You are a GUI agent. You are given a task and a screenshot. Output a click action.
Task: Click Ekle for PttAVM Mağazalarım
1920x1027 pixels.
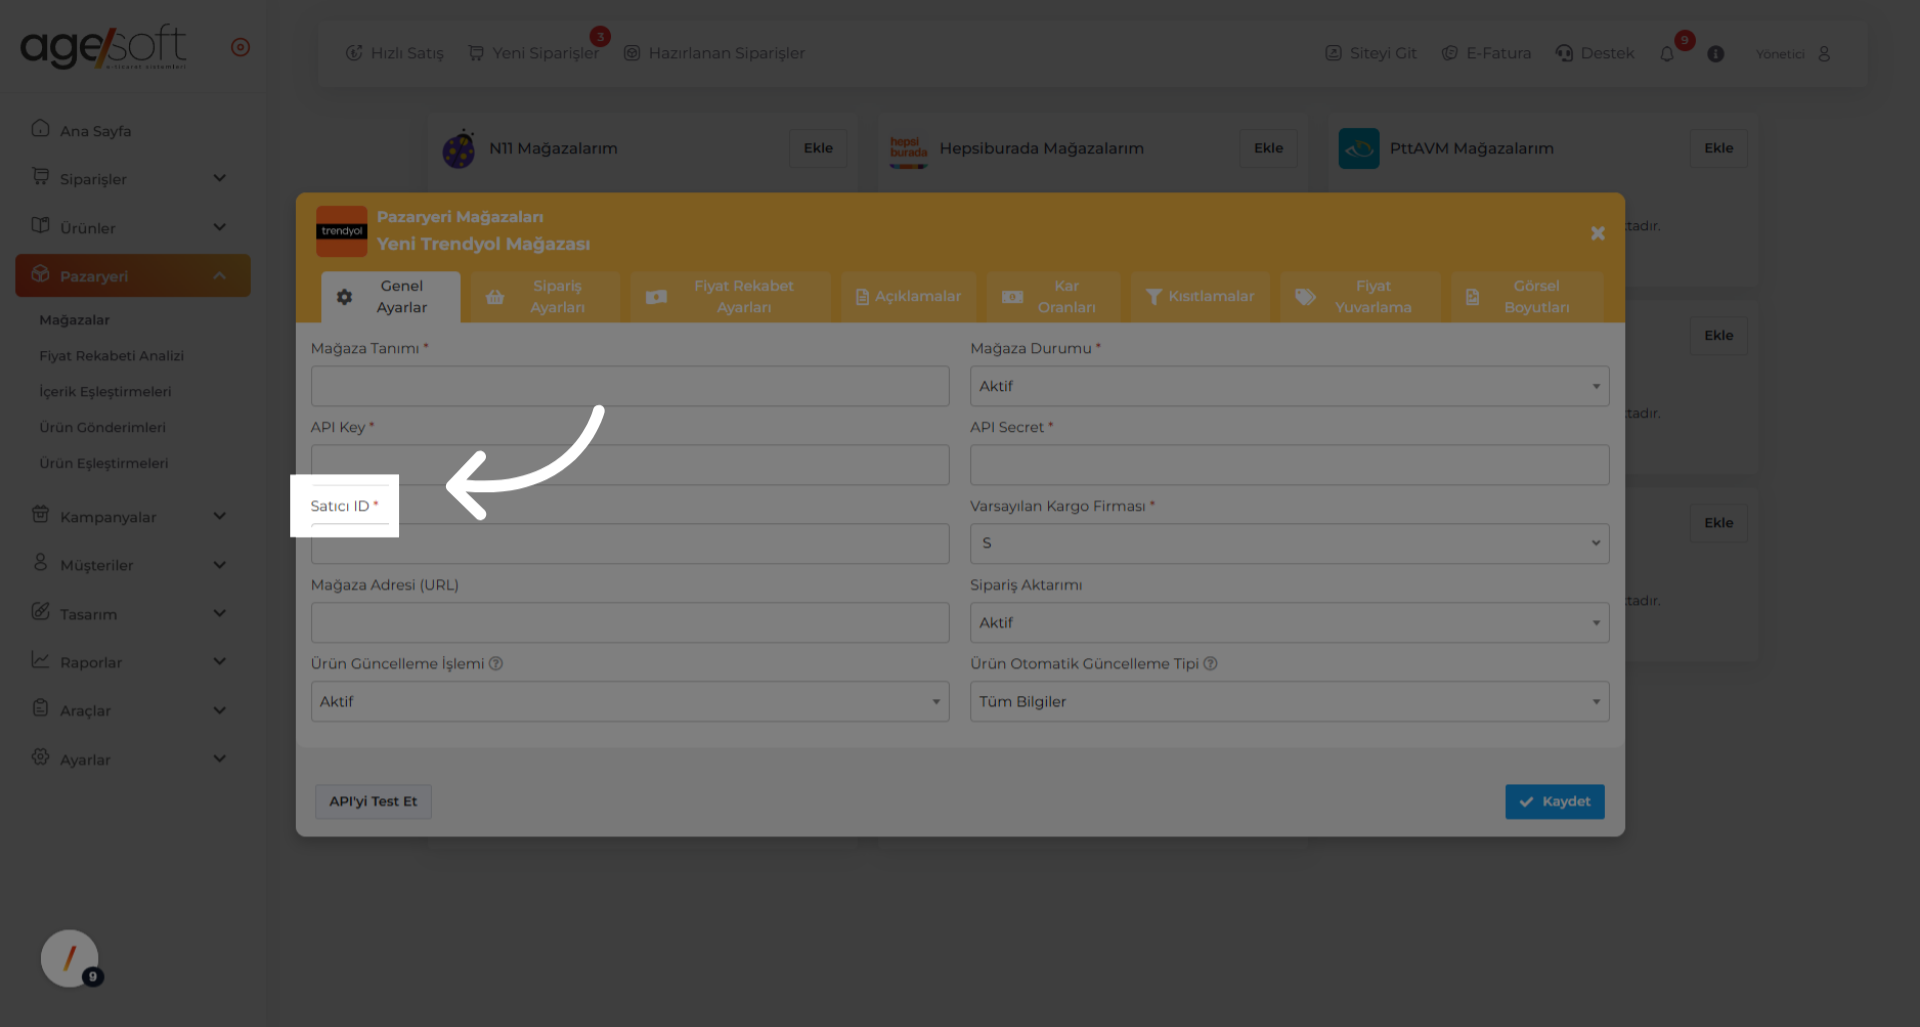pyautogui.click(x=1718, y=148)
